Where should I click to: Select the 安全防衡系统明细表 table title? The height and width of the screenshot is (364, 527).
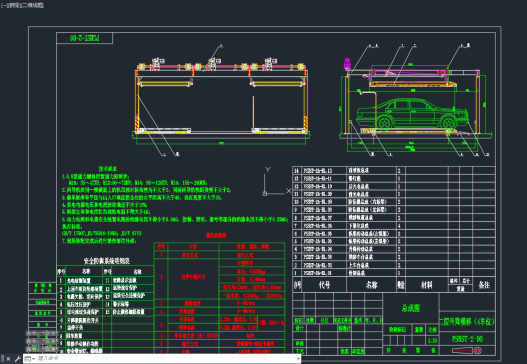[107, 261]
